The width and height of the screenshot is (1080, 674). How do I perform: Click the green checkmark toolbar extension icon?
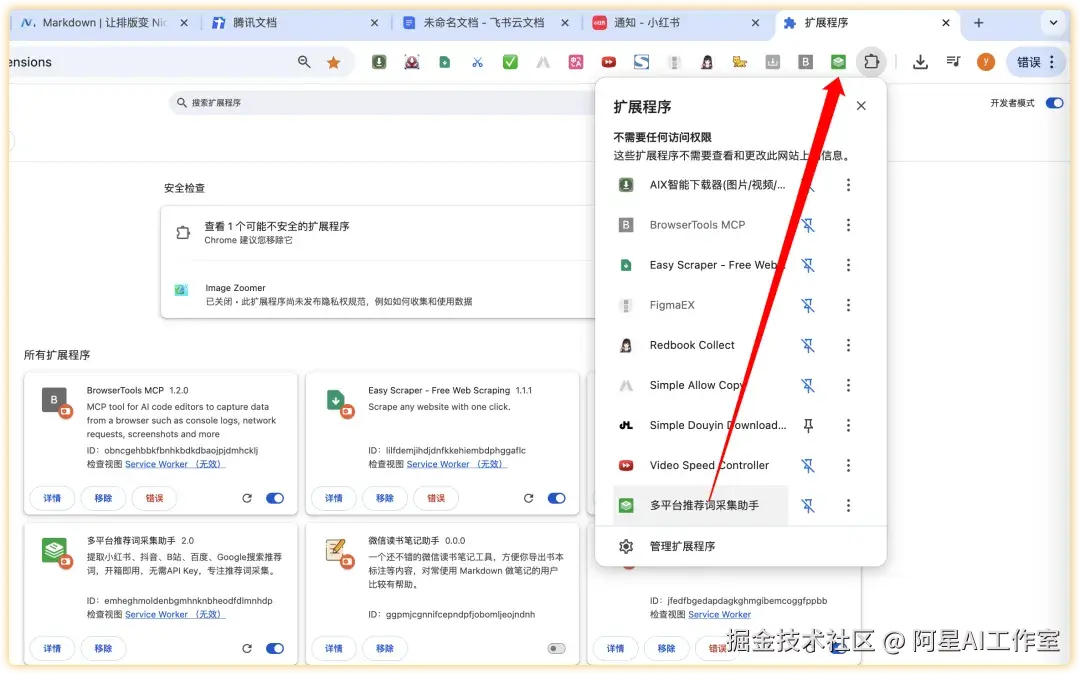pyautogui.click(x=510, y=62)
